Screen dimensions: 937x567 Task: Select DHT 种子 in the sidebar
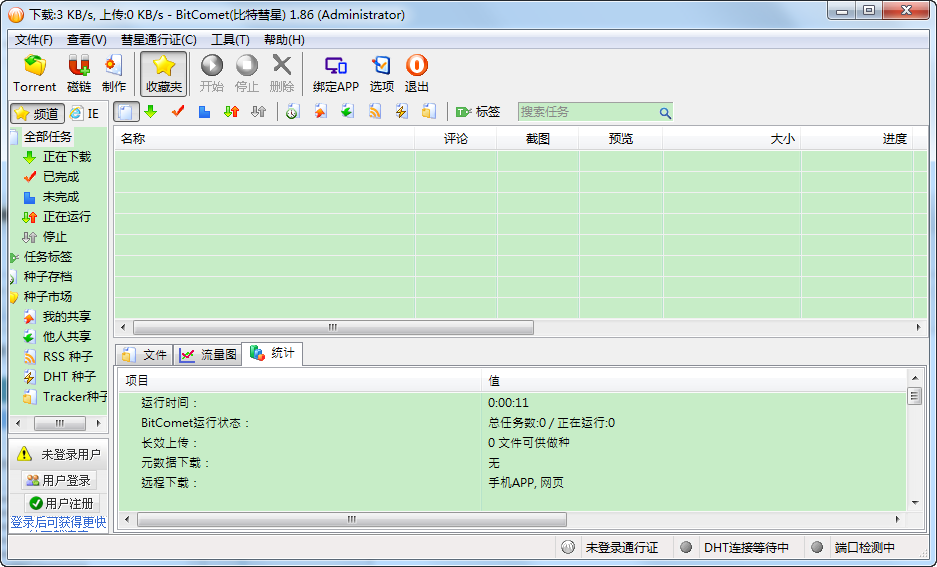pos(69,377)
